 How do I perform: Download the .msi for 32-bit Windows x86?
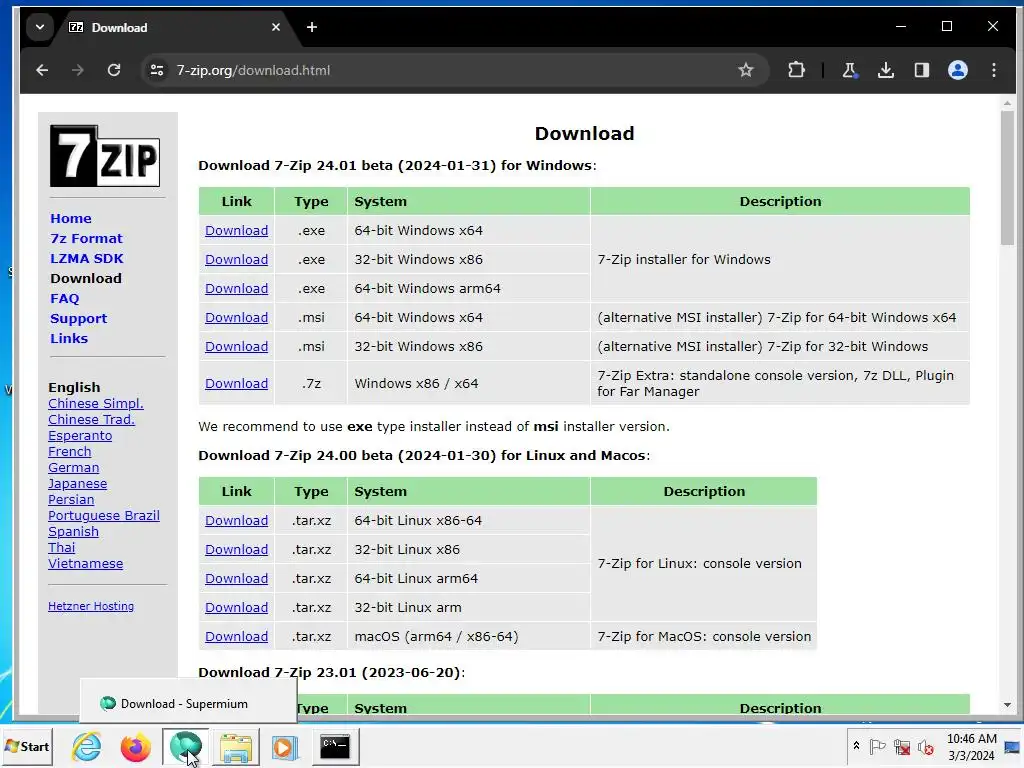236,347
